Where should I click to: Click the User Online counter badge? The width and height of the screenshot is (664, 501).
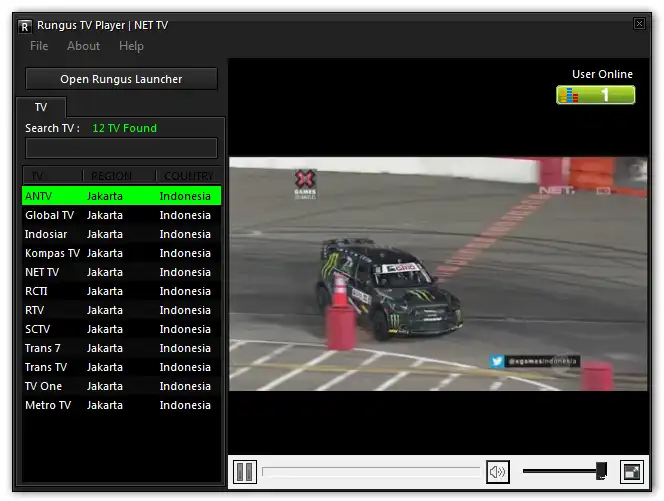(595, 95)
